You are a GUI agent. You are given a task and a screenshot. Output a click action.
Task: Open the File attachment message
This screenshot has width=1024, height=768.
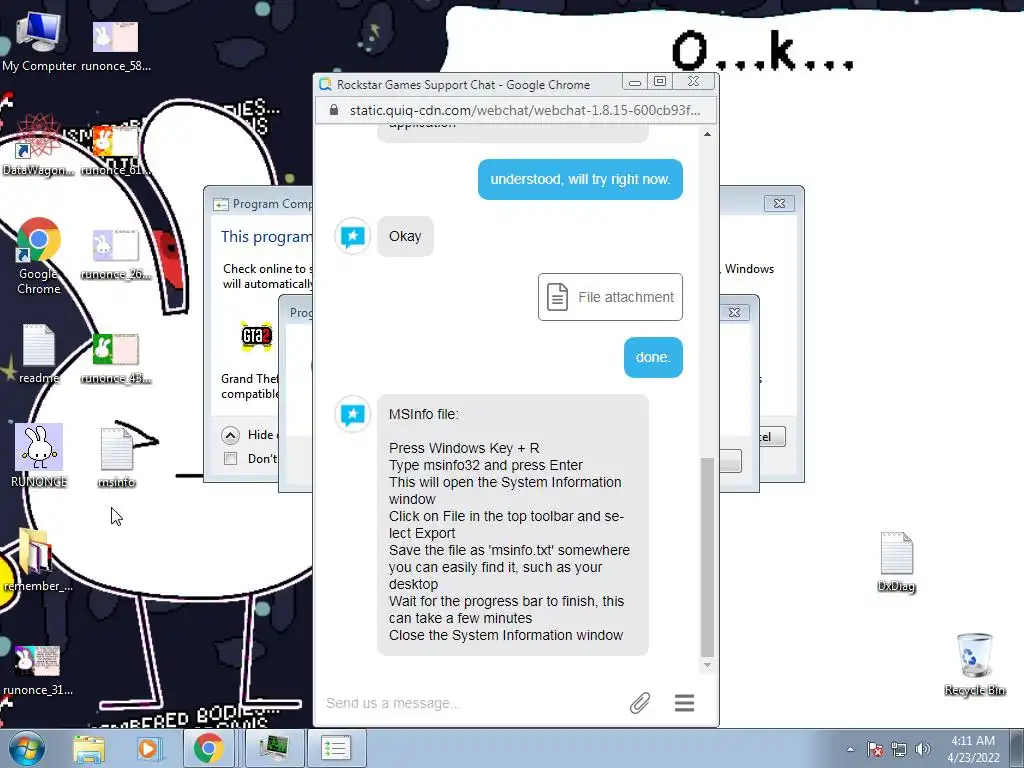click(x=610, y=297)
